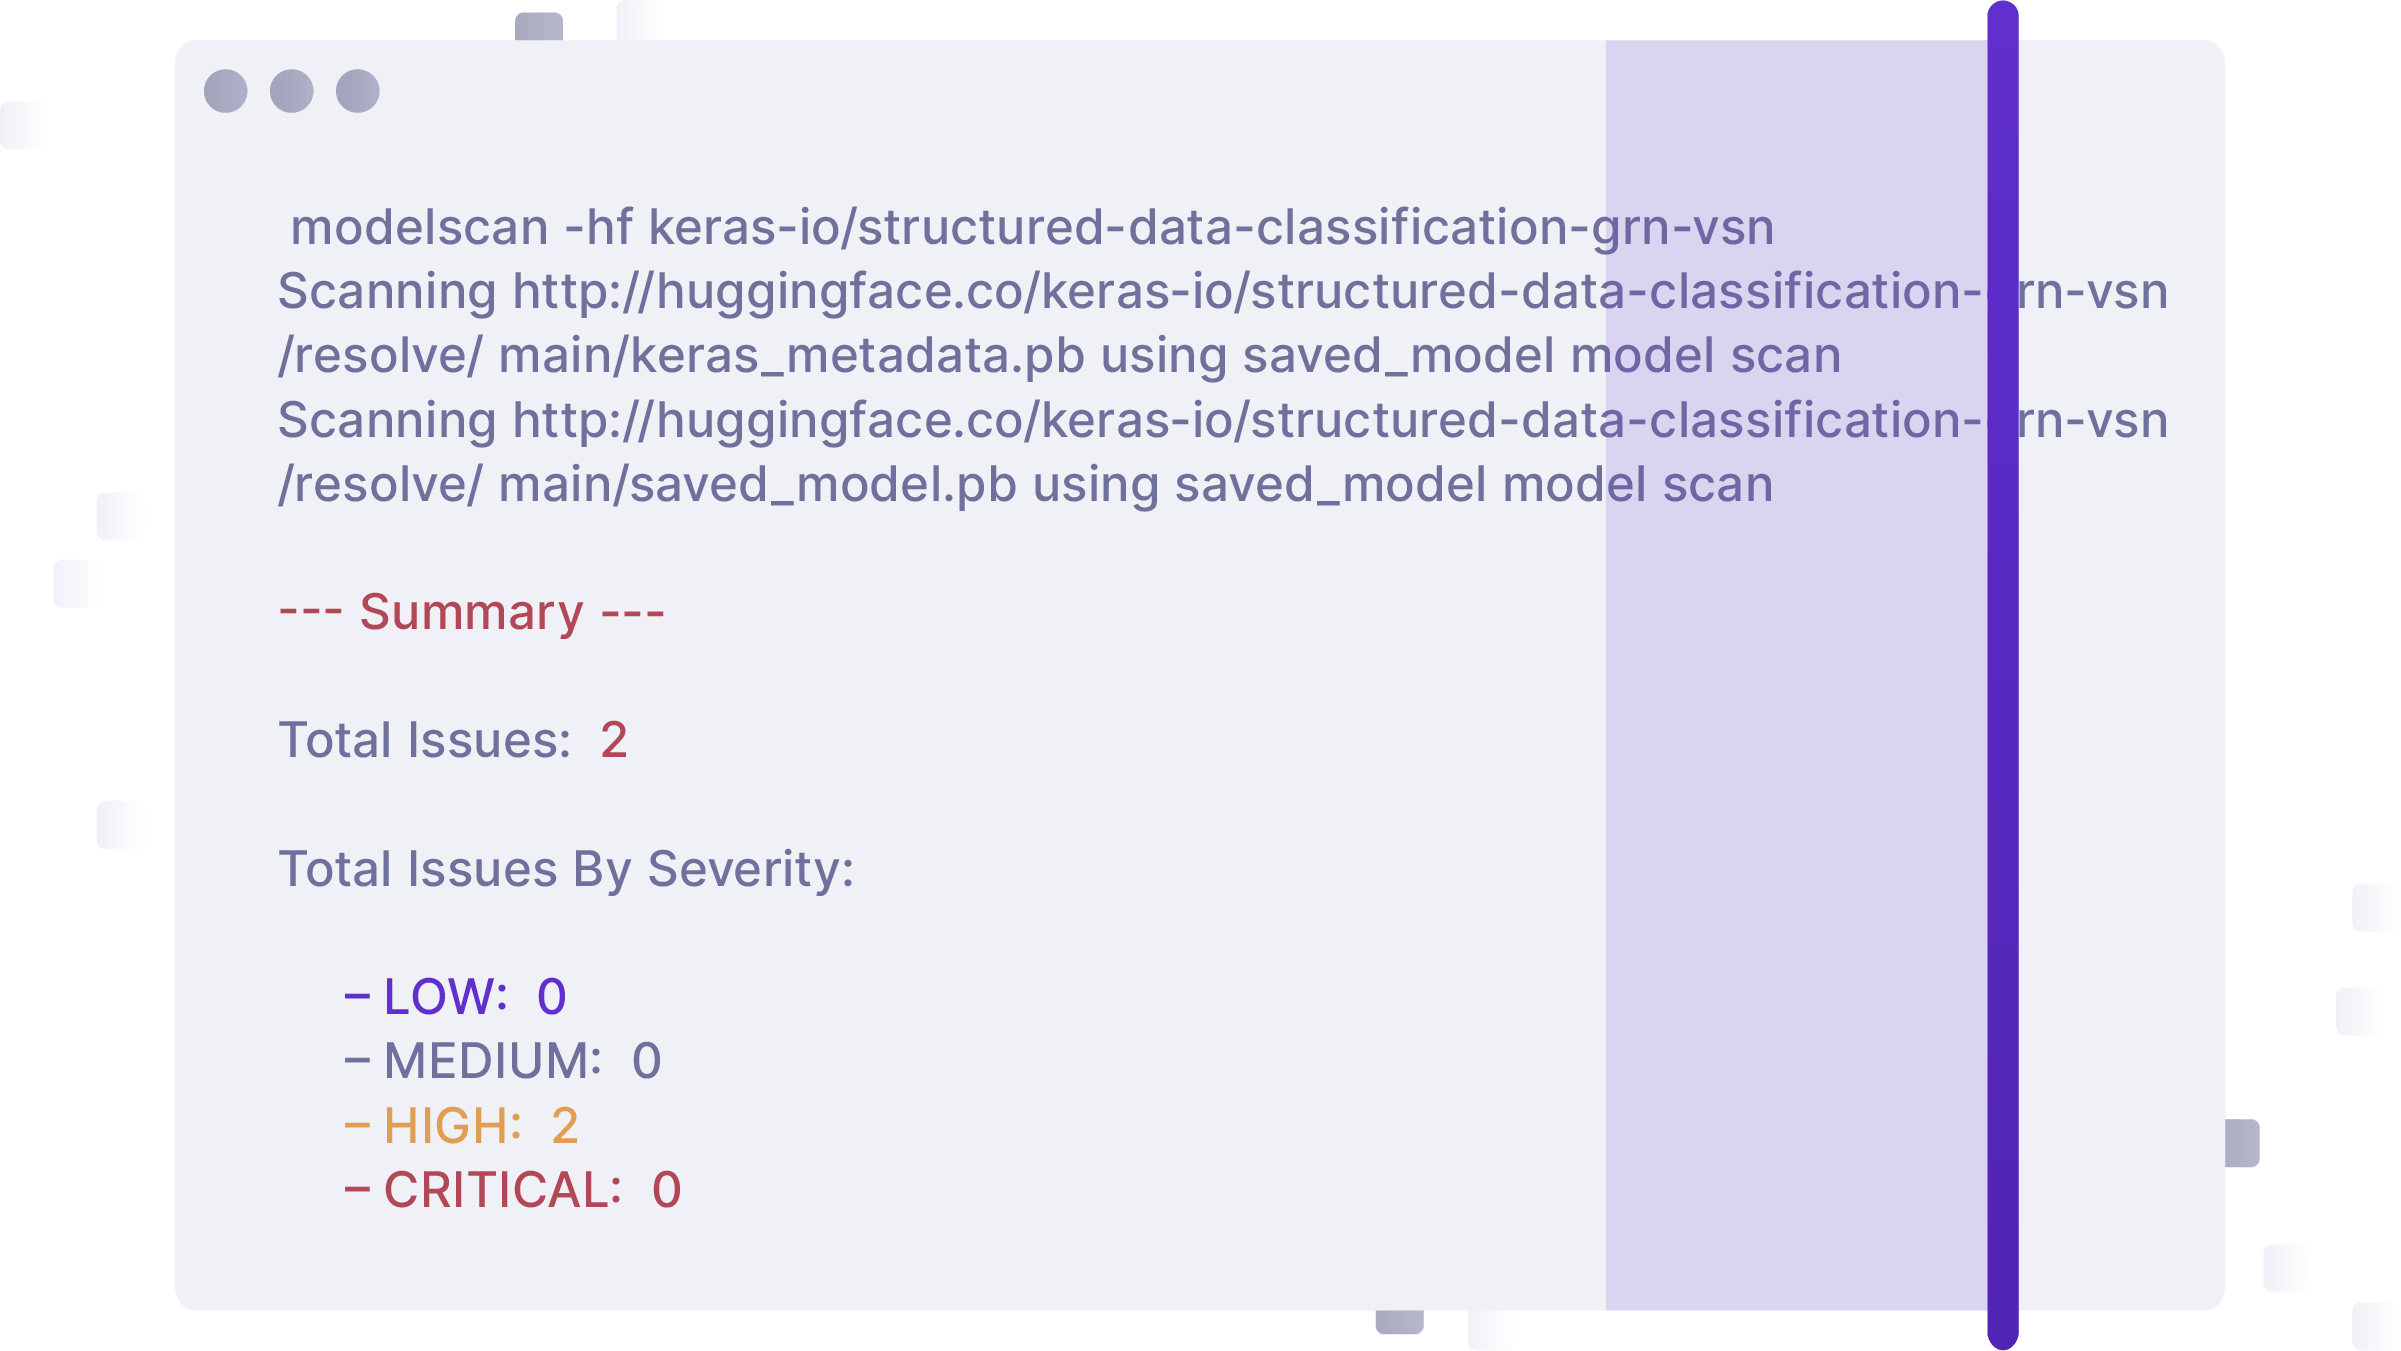This screenshot has width=2401, height=1351.
Task: Click the red CRITICAL: 0 severity line
Action: point(513,1191)
